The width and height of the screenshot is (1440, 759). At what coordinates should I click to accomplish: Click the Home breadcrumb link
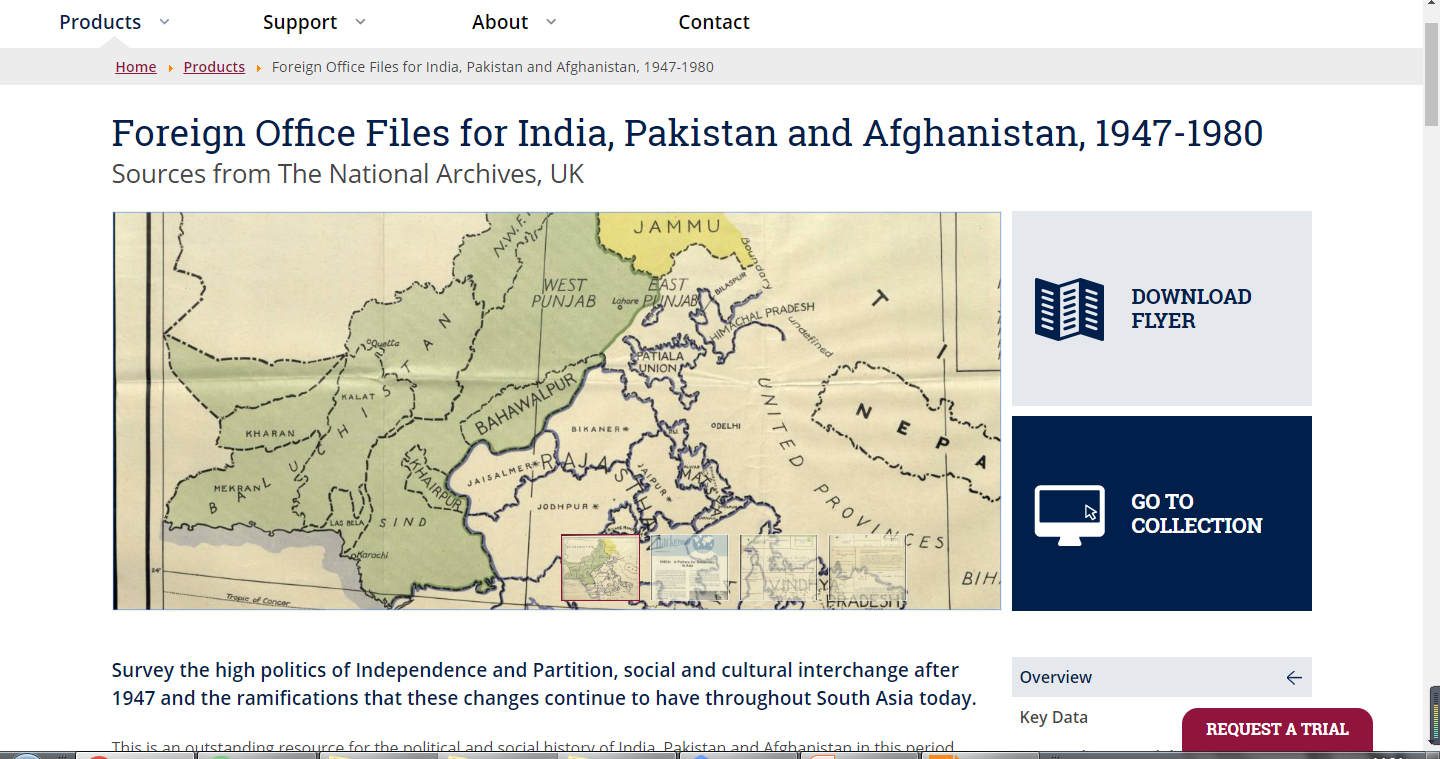(x=136, y=67)
